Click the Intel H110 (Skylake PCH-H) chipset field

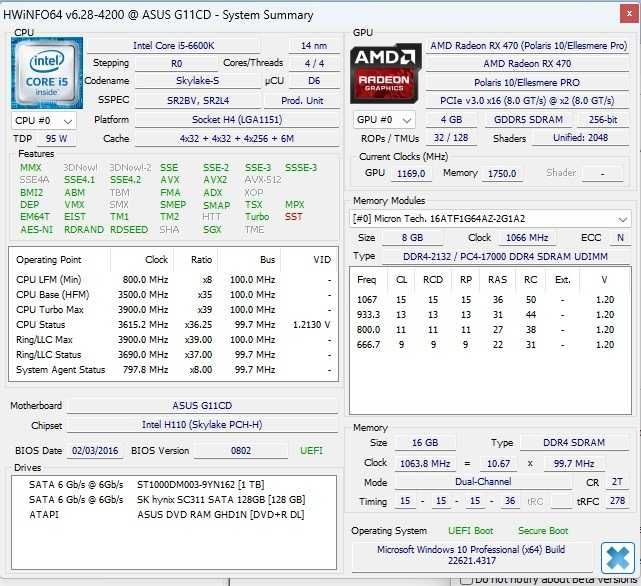point(202,425)
